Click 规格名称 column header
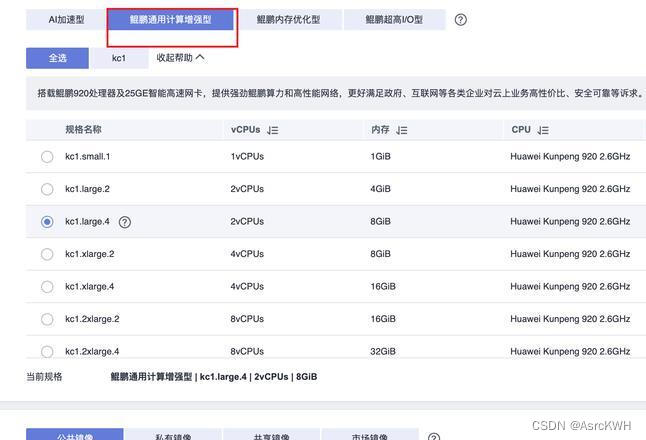 pos(83,130)
